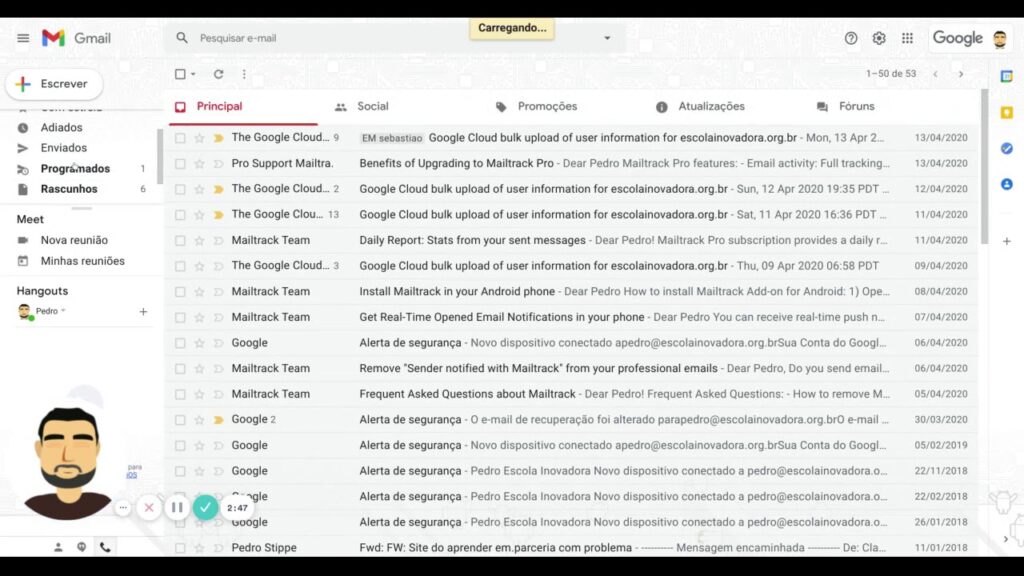Check the Frequent Asked Questions email

pyautogui.click(x=180, y=394)
